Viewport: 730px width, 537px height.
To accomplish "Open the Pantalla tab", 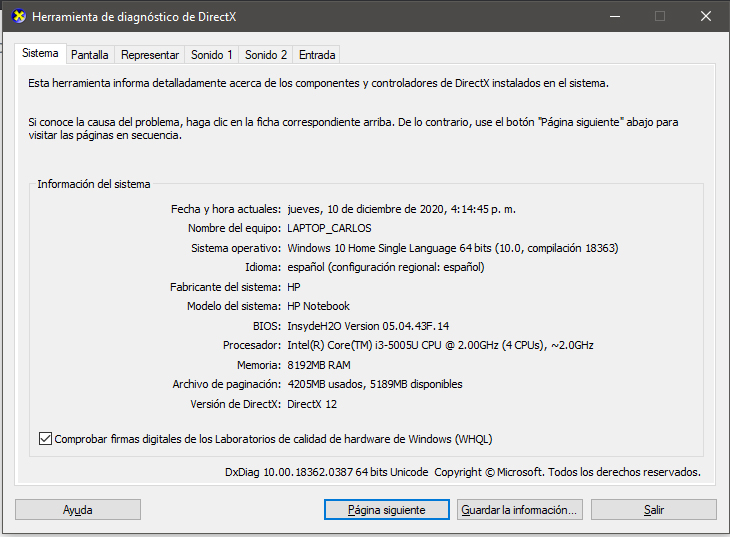I will coord(90,55).
